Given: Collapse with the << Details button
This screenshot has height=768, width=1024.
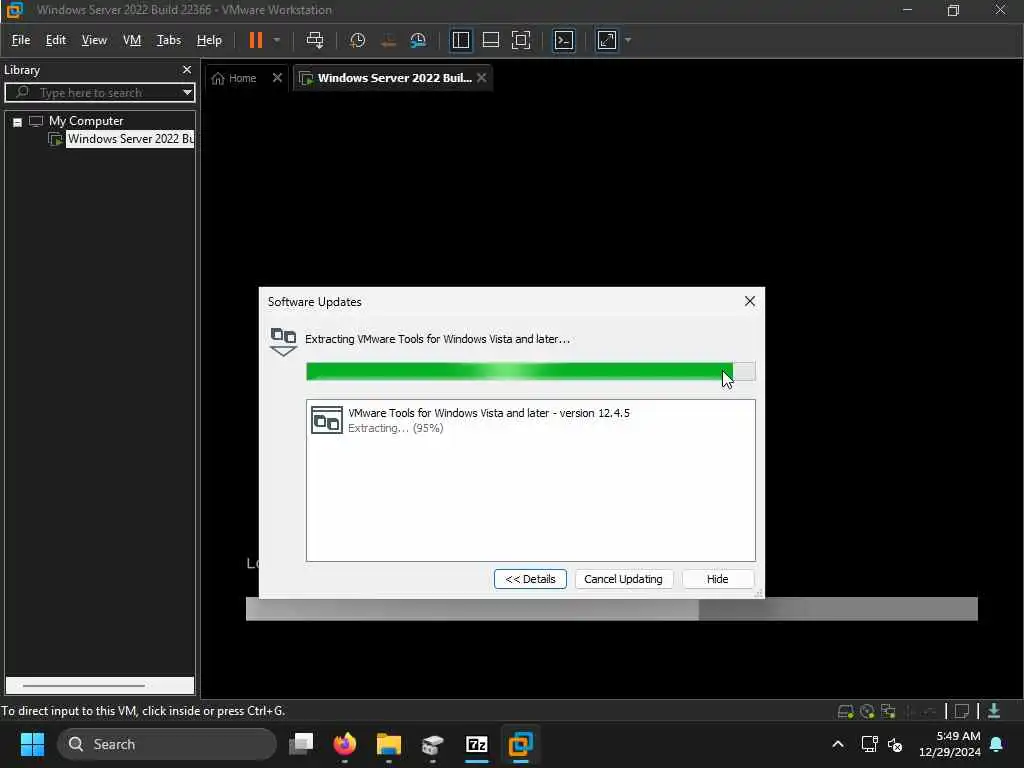Looking at the screenshot, I should (x=530, y=579).
